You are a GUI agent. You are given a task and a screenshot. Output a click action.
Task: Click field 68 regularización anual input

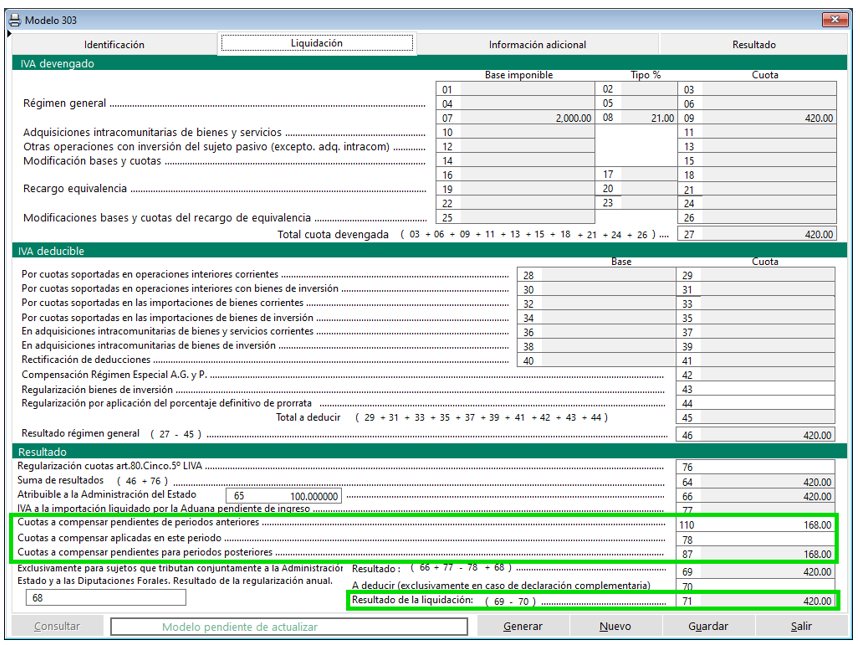pyautogui.click(x=106, y=598)
